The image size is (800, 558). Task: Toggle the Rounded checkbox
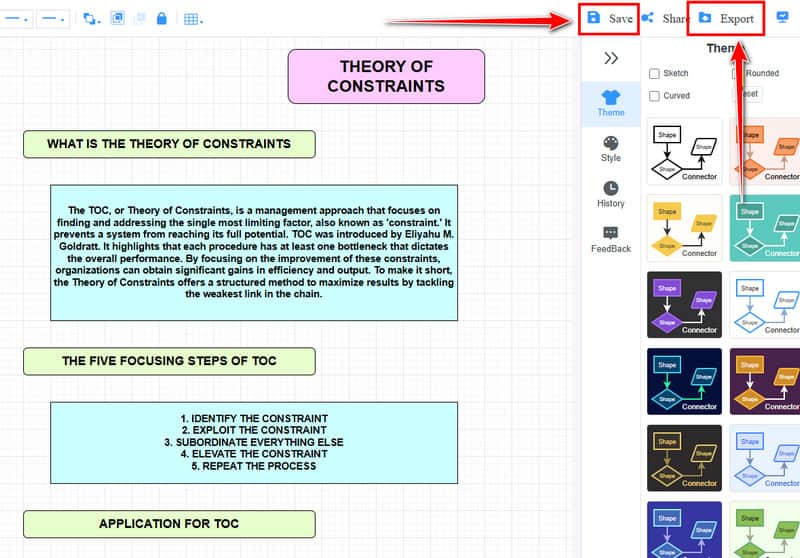(737, 73)
